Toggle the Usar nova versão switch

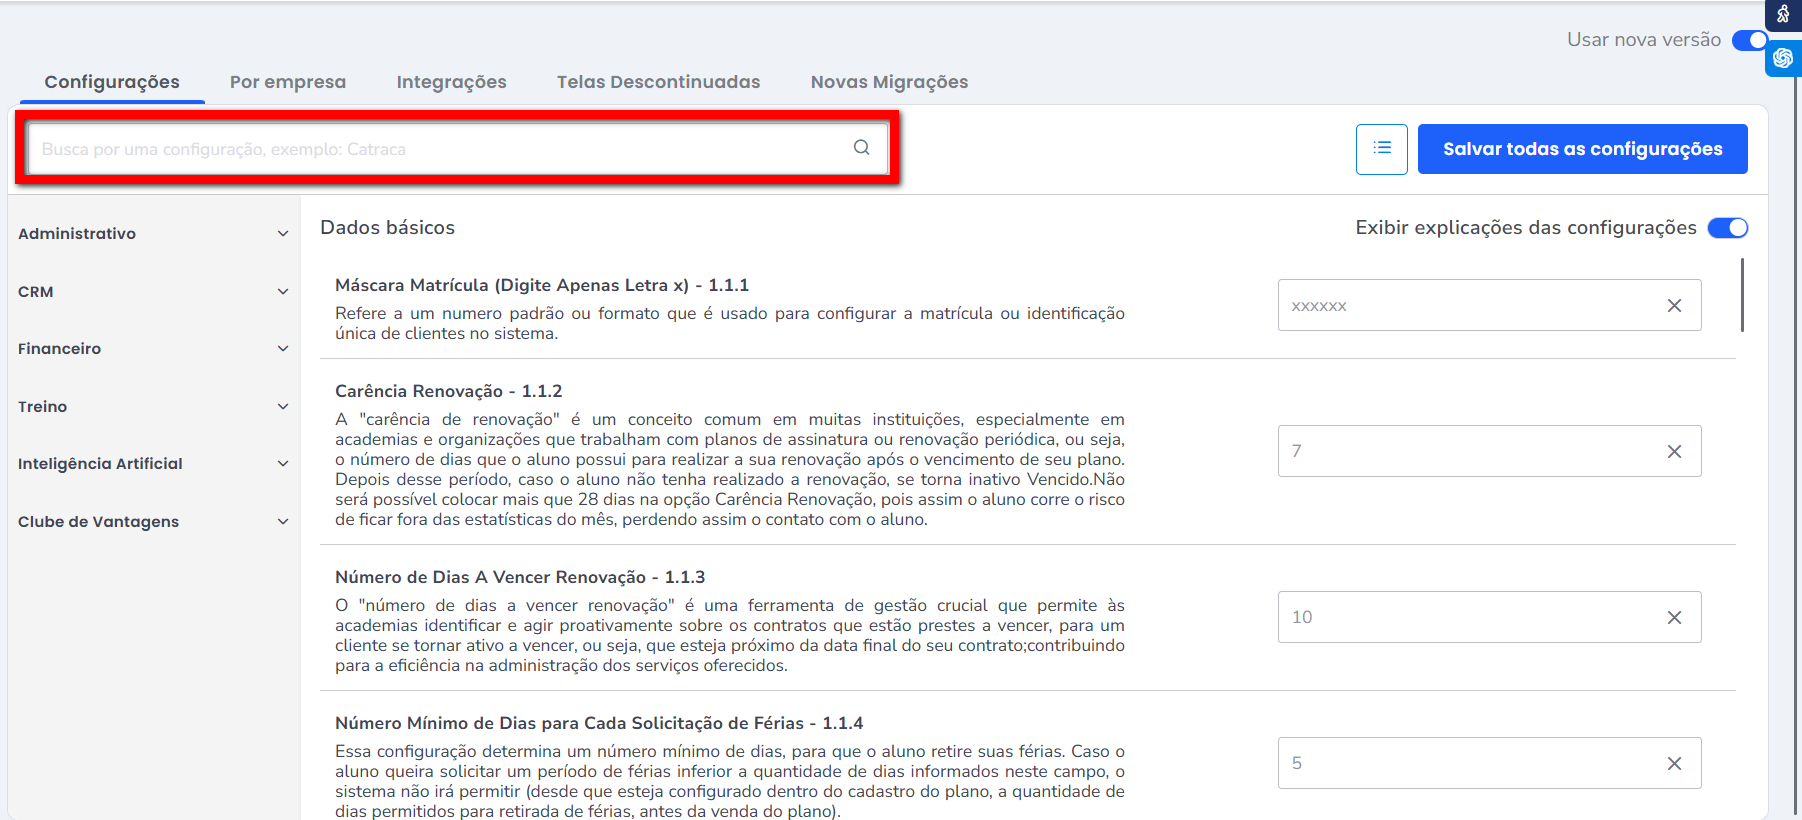[x=1749, y=40]
